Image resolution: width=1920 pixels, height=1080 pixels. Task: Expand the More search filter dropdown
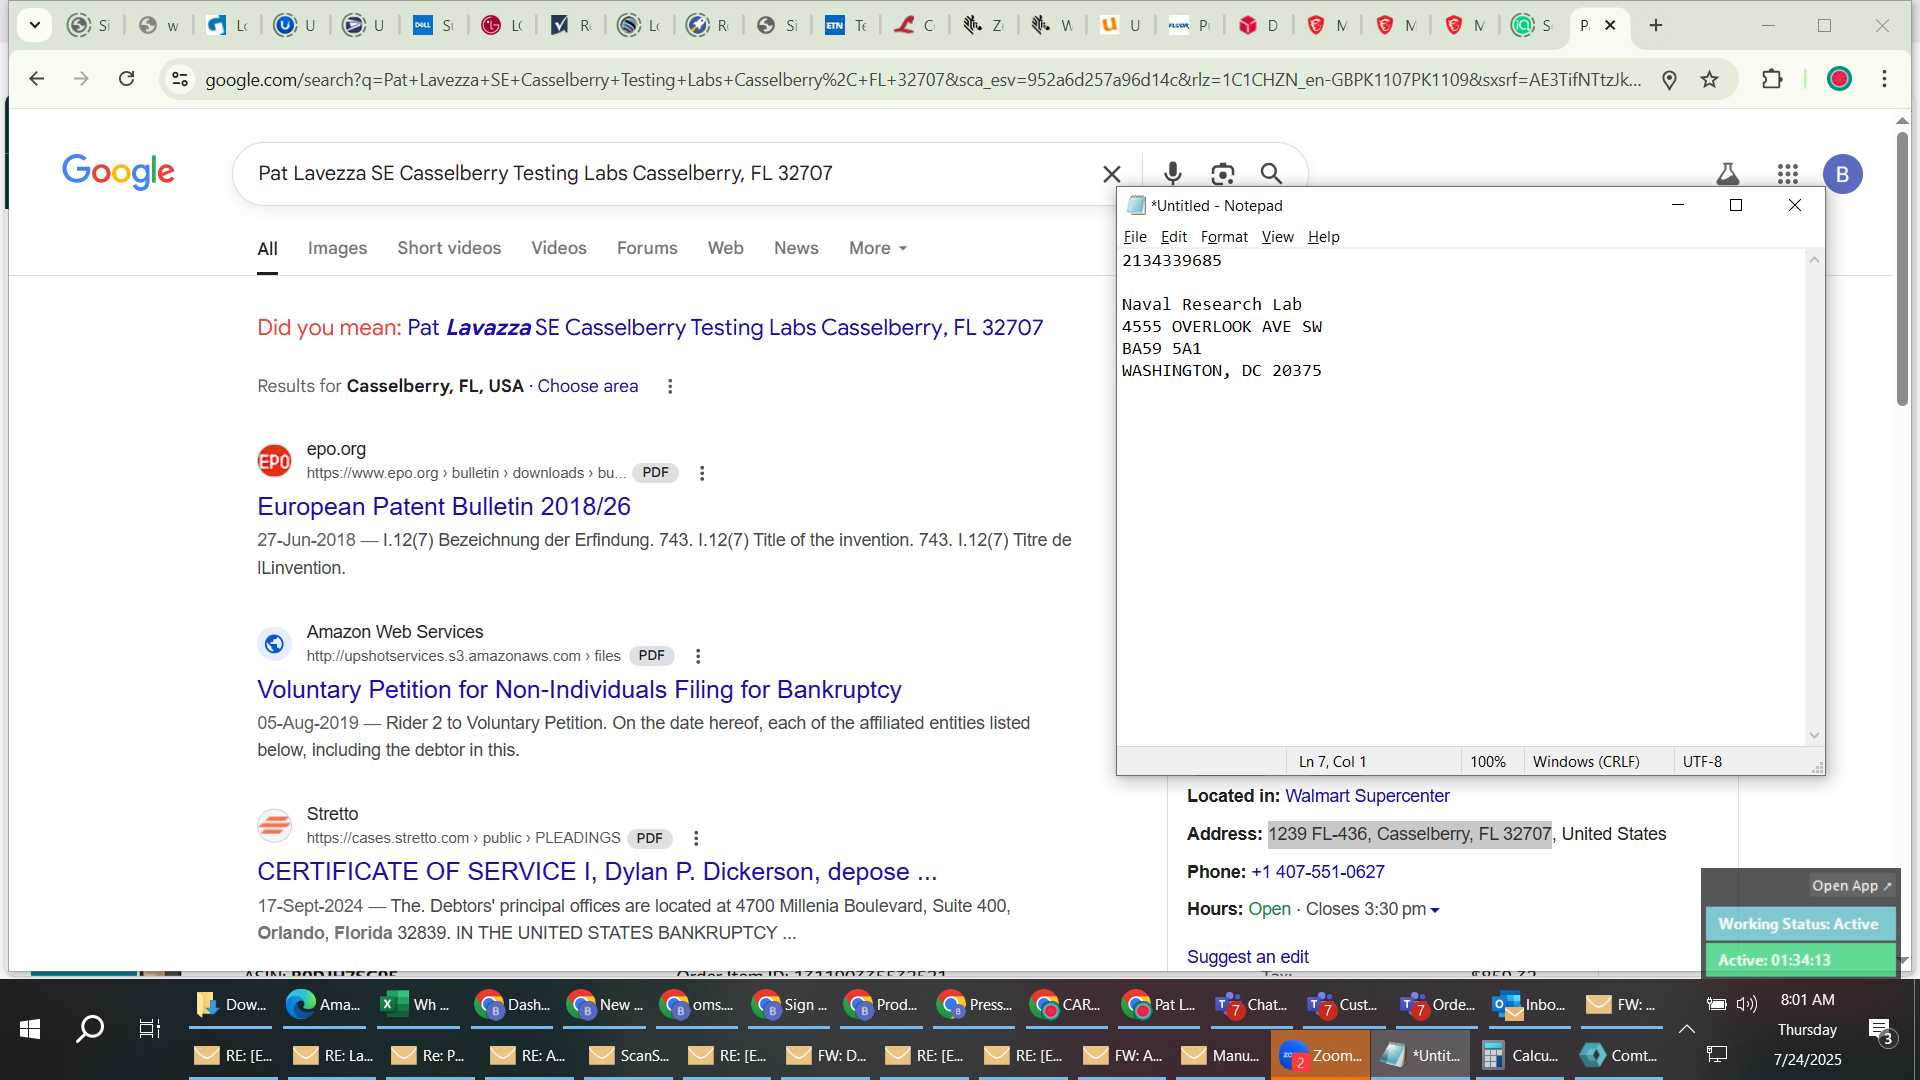click(x=878, y=248)
